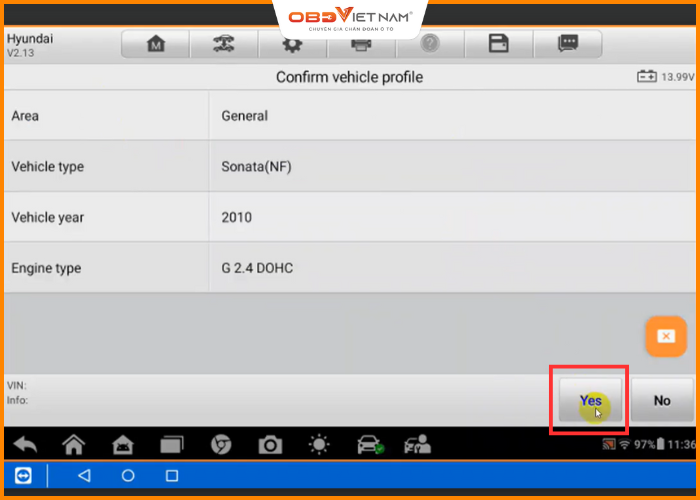
Task: Click the circle home button in blue bar
Action: pyautogui.click(x=128, y=475)
